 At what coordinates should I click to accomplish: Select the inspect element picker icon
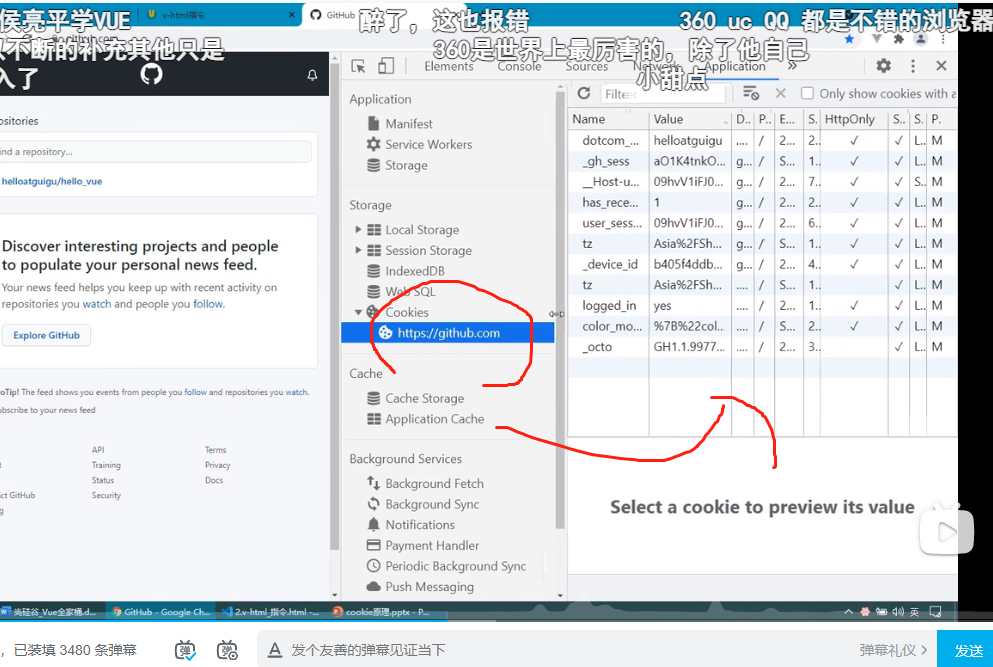(358, 66)
